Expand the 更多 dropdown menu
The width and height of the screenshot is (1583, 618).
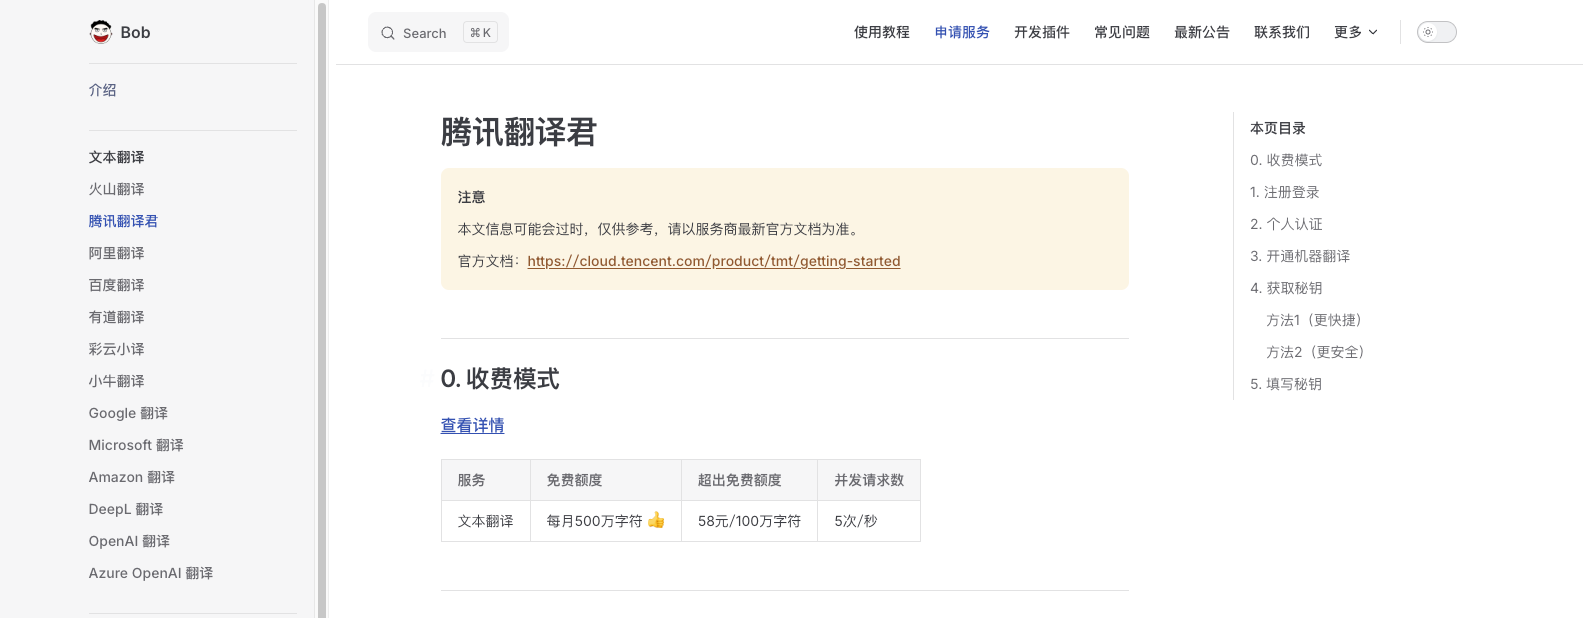pyautogui.click(x=1356, y=32)
